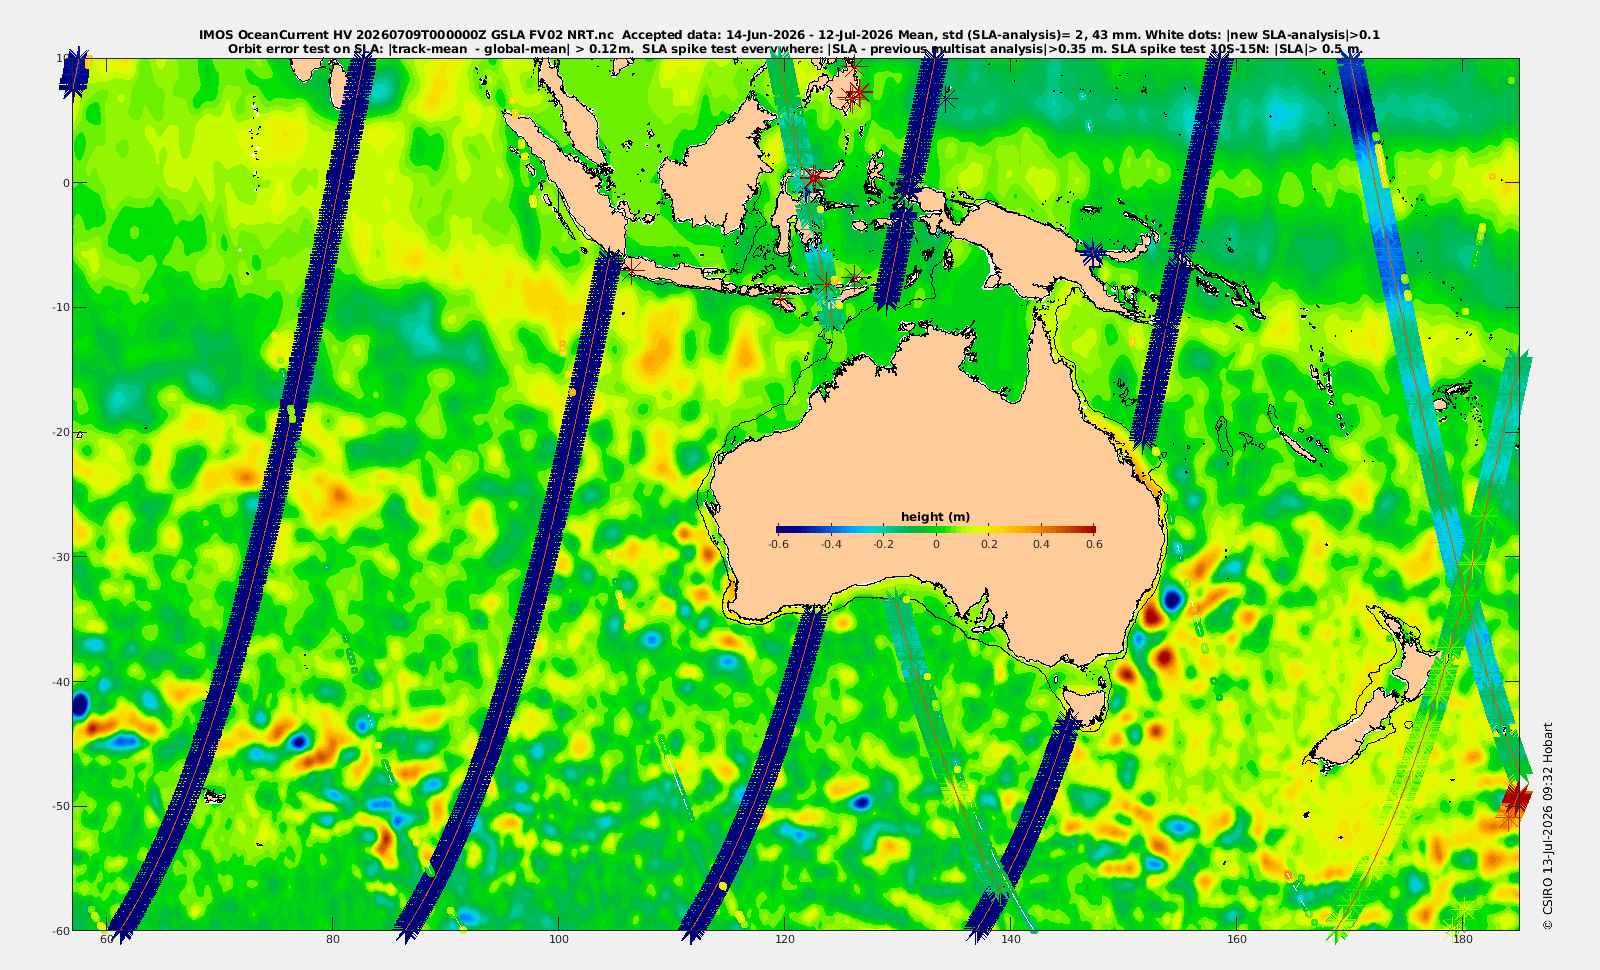Select the '0.6' colorbar tick label
The height and width of the screenshot is (970, 1600).
coord(1094,545)
